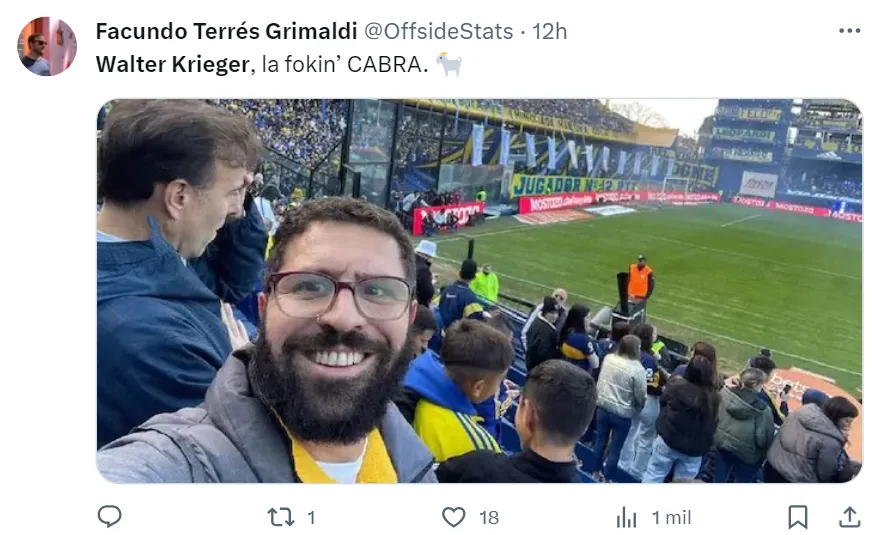Bookmark this tweet
The width and height of the screenshot is (872, 535).
coord(798,517)
